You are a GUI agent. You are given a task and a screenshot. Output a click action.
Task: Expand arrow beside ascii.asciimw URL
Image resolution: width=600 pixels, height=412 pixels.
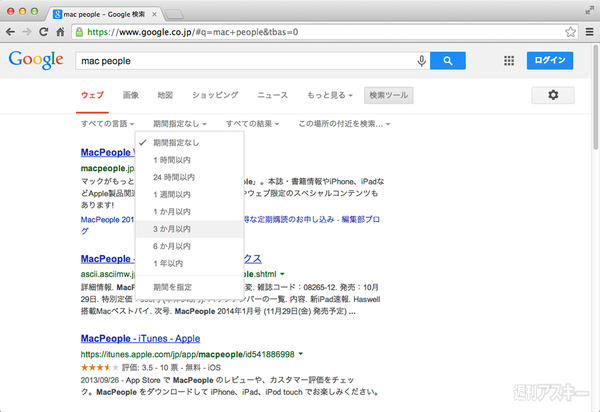[x=282, y=274]
